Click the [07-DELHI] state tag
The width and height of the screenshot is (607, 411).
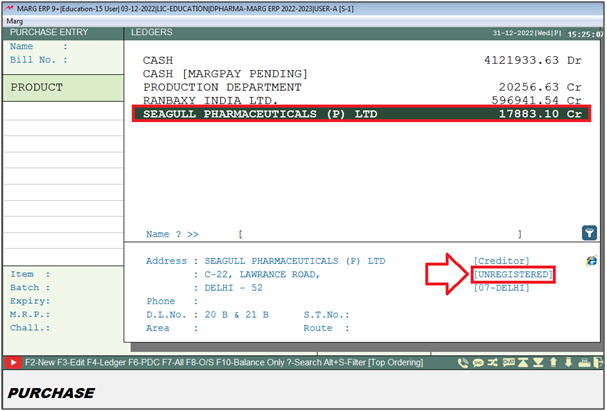[x=501, y=288]
